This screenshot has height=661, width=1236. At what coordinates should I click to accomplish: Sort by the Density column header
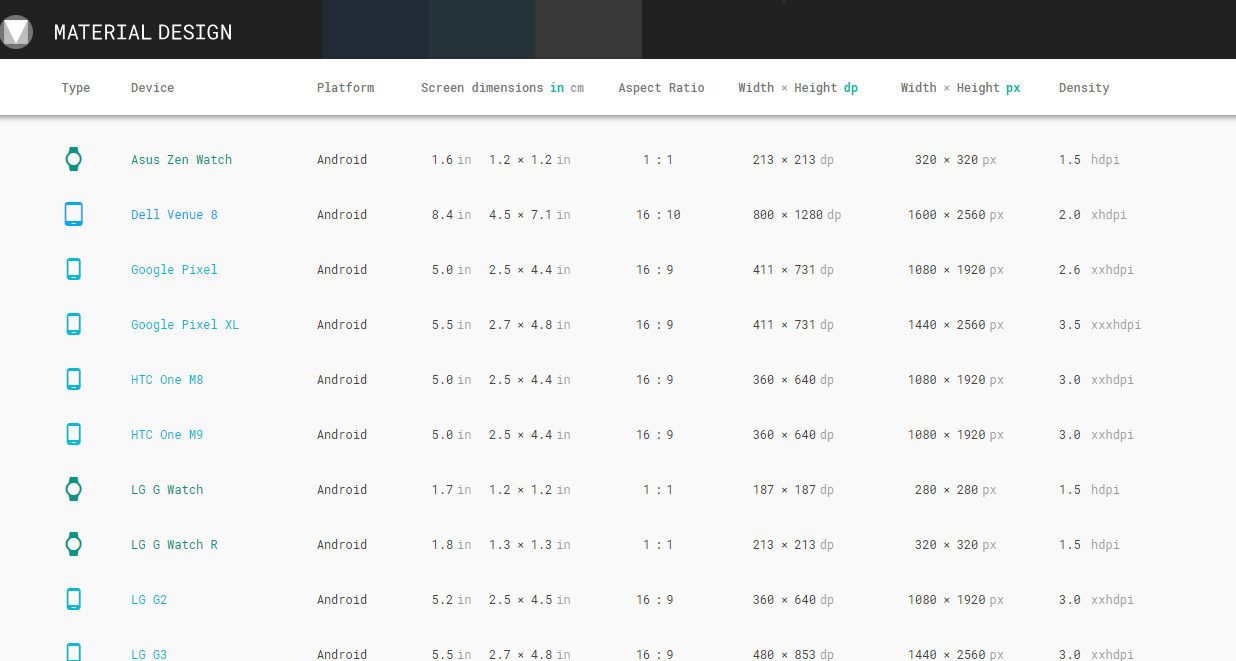1084,88
